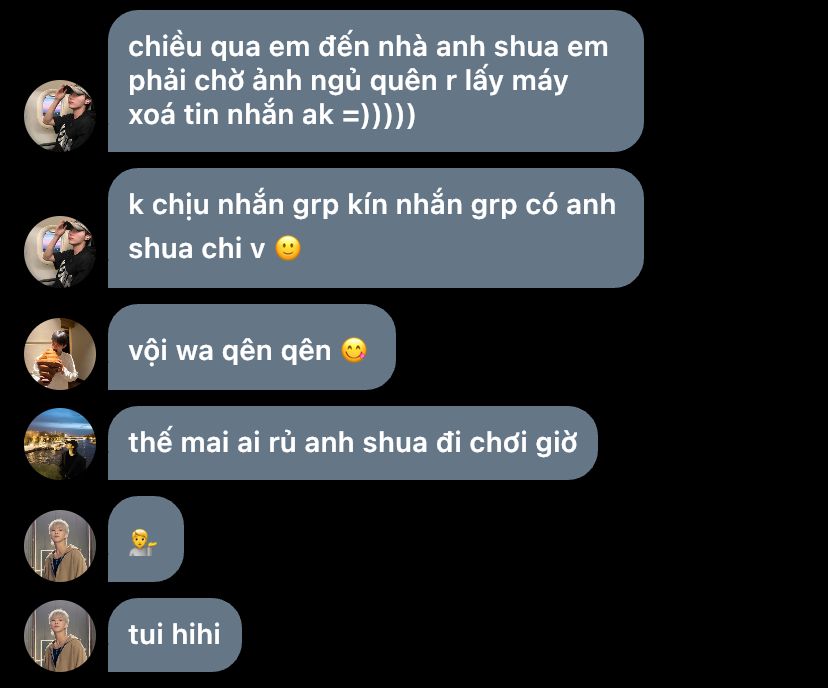
Task: Click the words 'xoá tin nhắn ak'
Action: pos(231,115)
